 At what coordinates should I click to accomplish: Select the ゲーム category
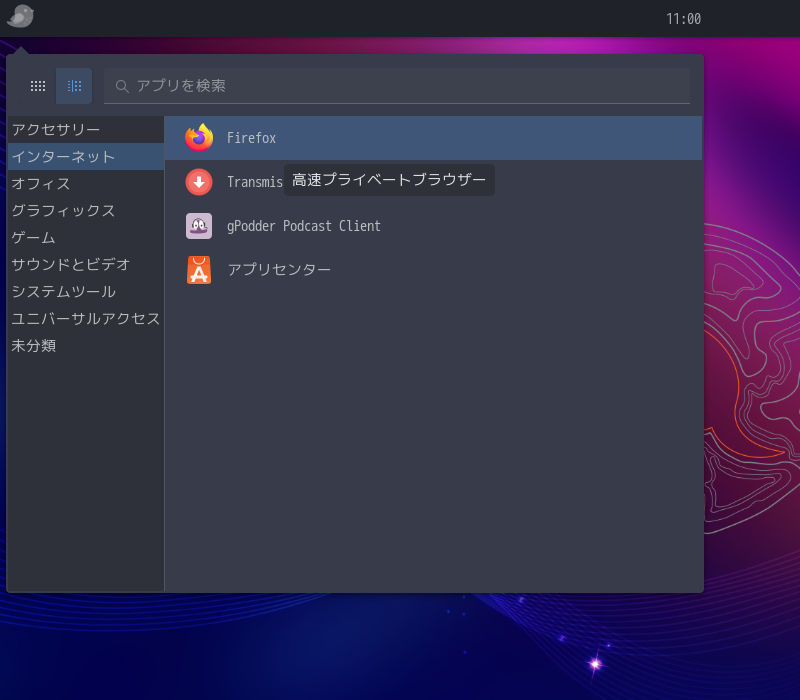86,238
